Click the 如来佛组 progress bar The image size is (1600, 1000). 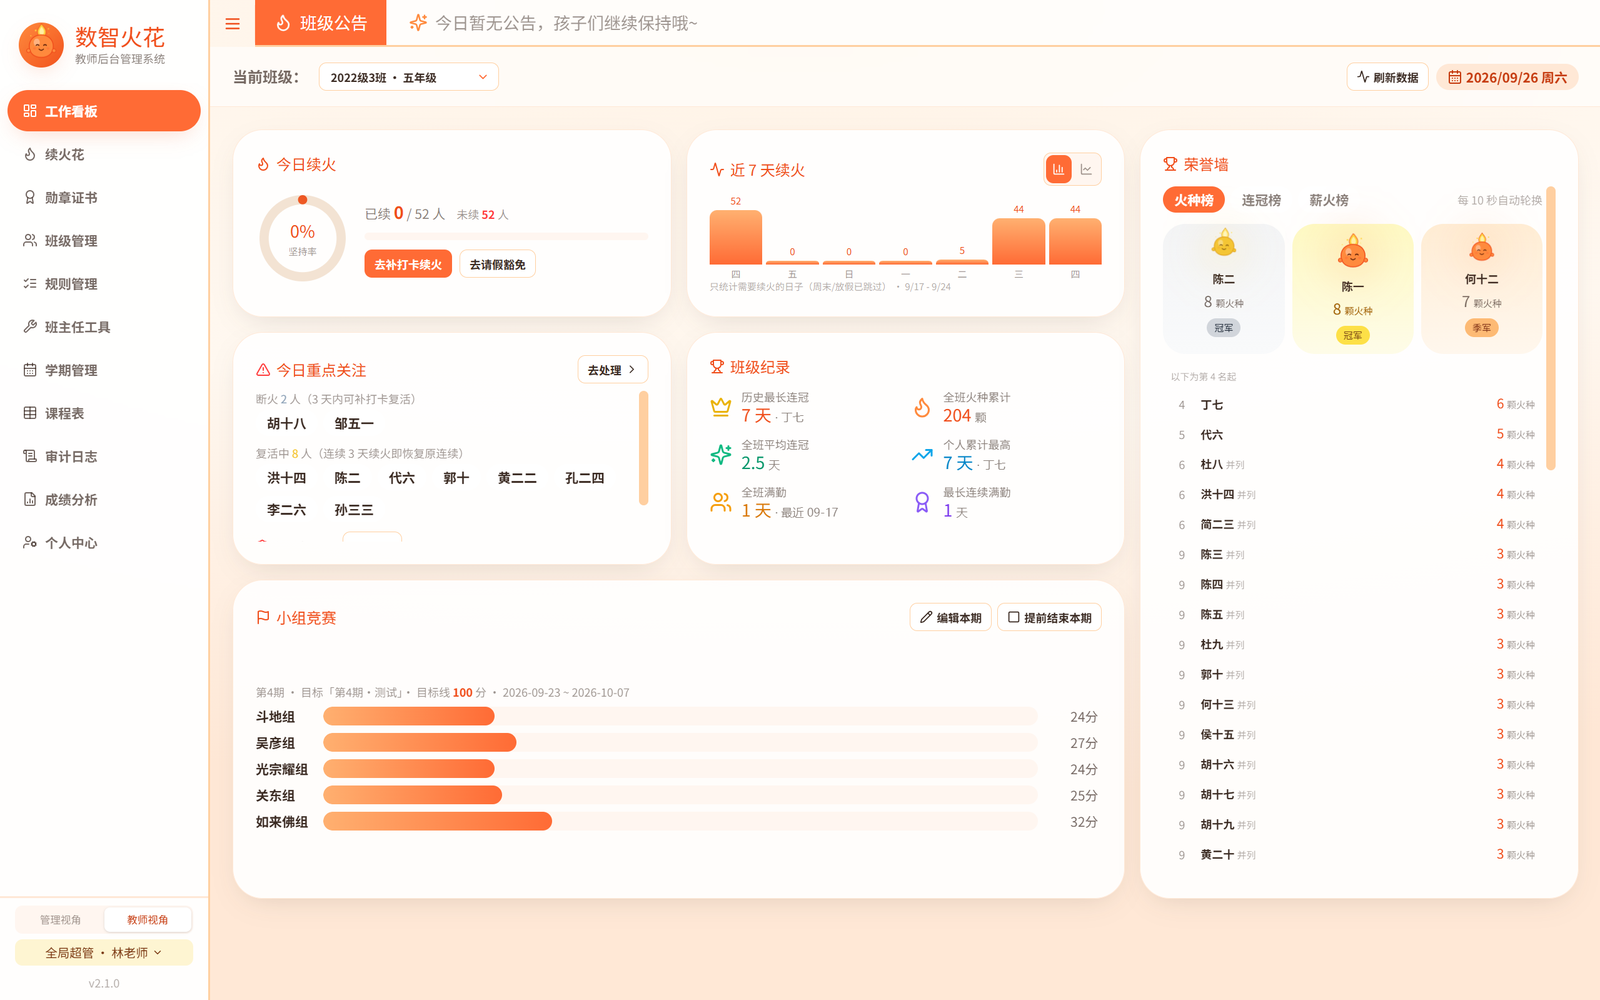(x=680, y=821)
